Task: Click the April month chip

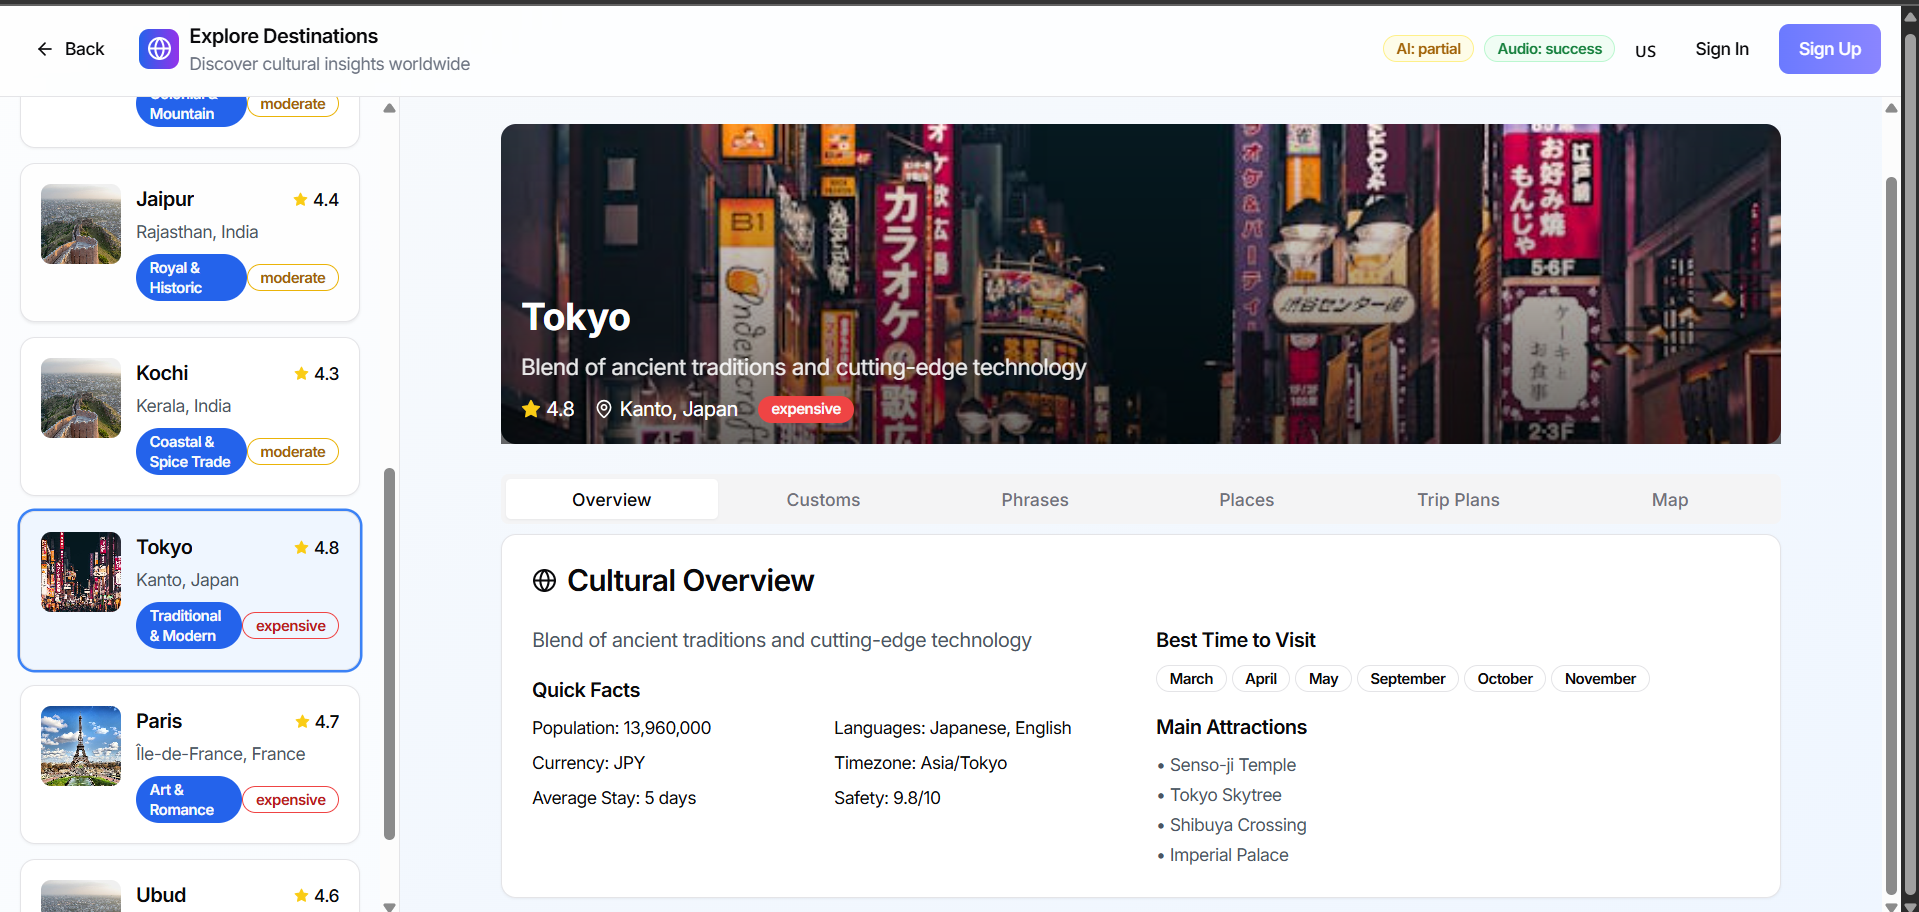Action: tap(1261, 679)
